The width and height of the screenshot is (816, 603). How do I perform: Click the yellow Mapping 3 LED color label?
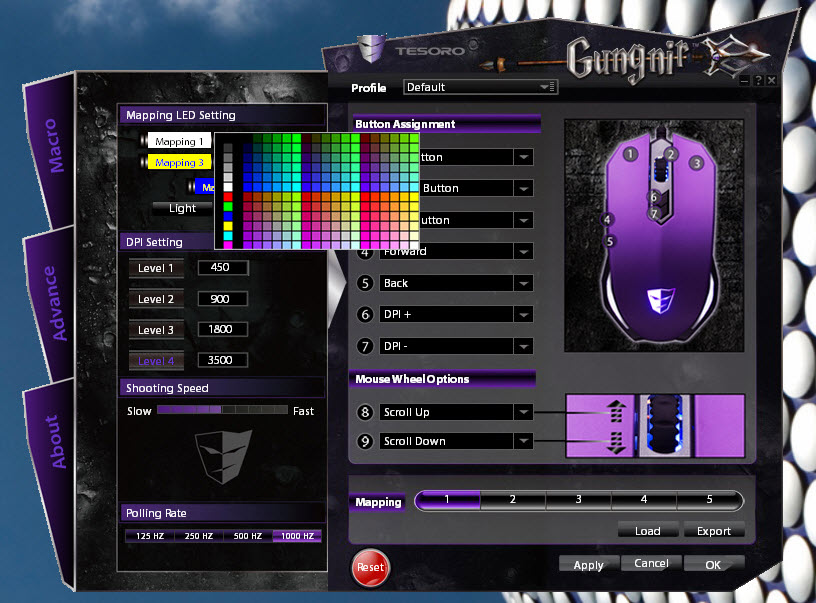coord(179,162)
